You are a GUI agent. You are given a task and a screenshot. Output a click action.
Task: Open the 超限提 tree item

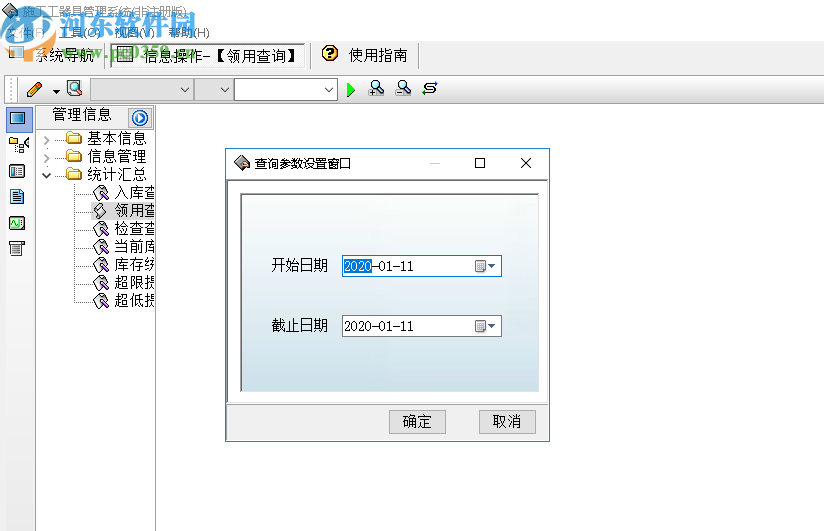135,282
